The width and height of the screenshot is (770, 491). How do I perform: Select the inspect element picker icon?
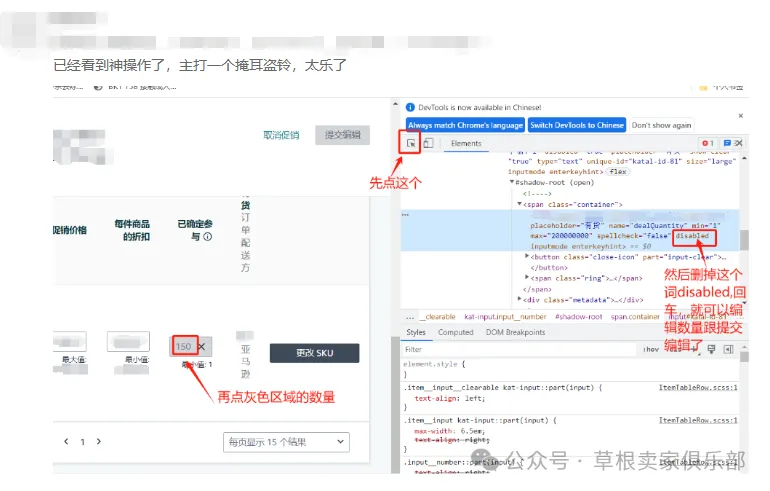coord(411,143)
